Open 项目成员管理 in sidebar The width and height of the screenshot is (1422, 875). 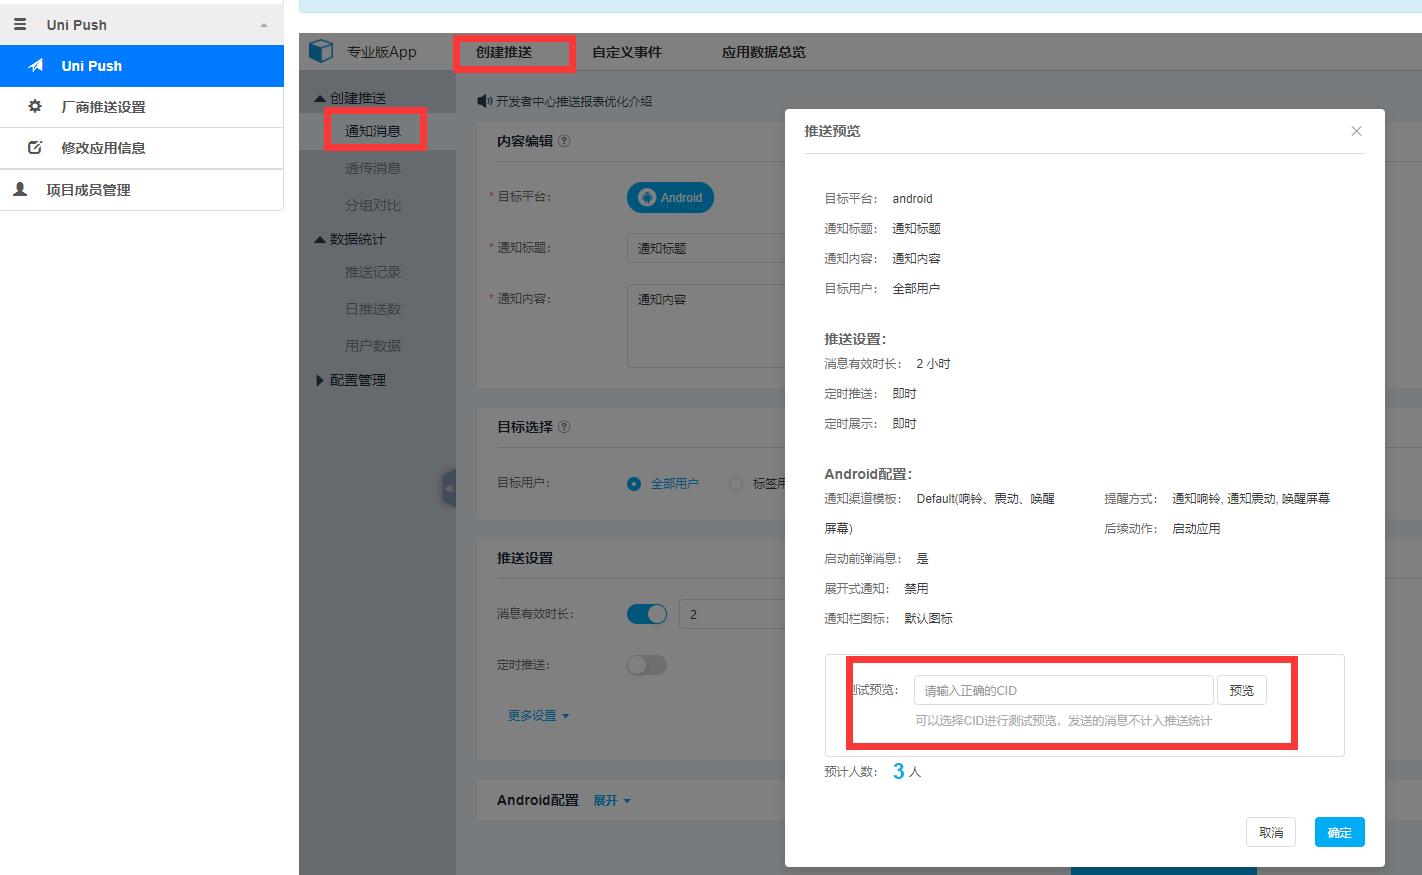click(142, 190)
